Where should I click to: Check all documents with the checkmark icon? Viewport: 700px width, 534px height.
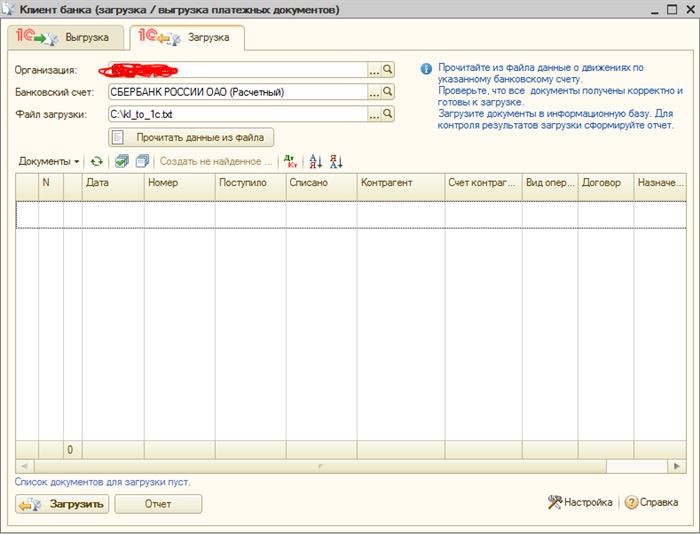pyautogui.click(x=121, y=161)
